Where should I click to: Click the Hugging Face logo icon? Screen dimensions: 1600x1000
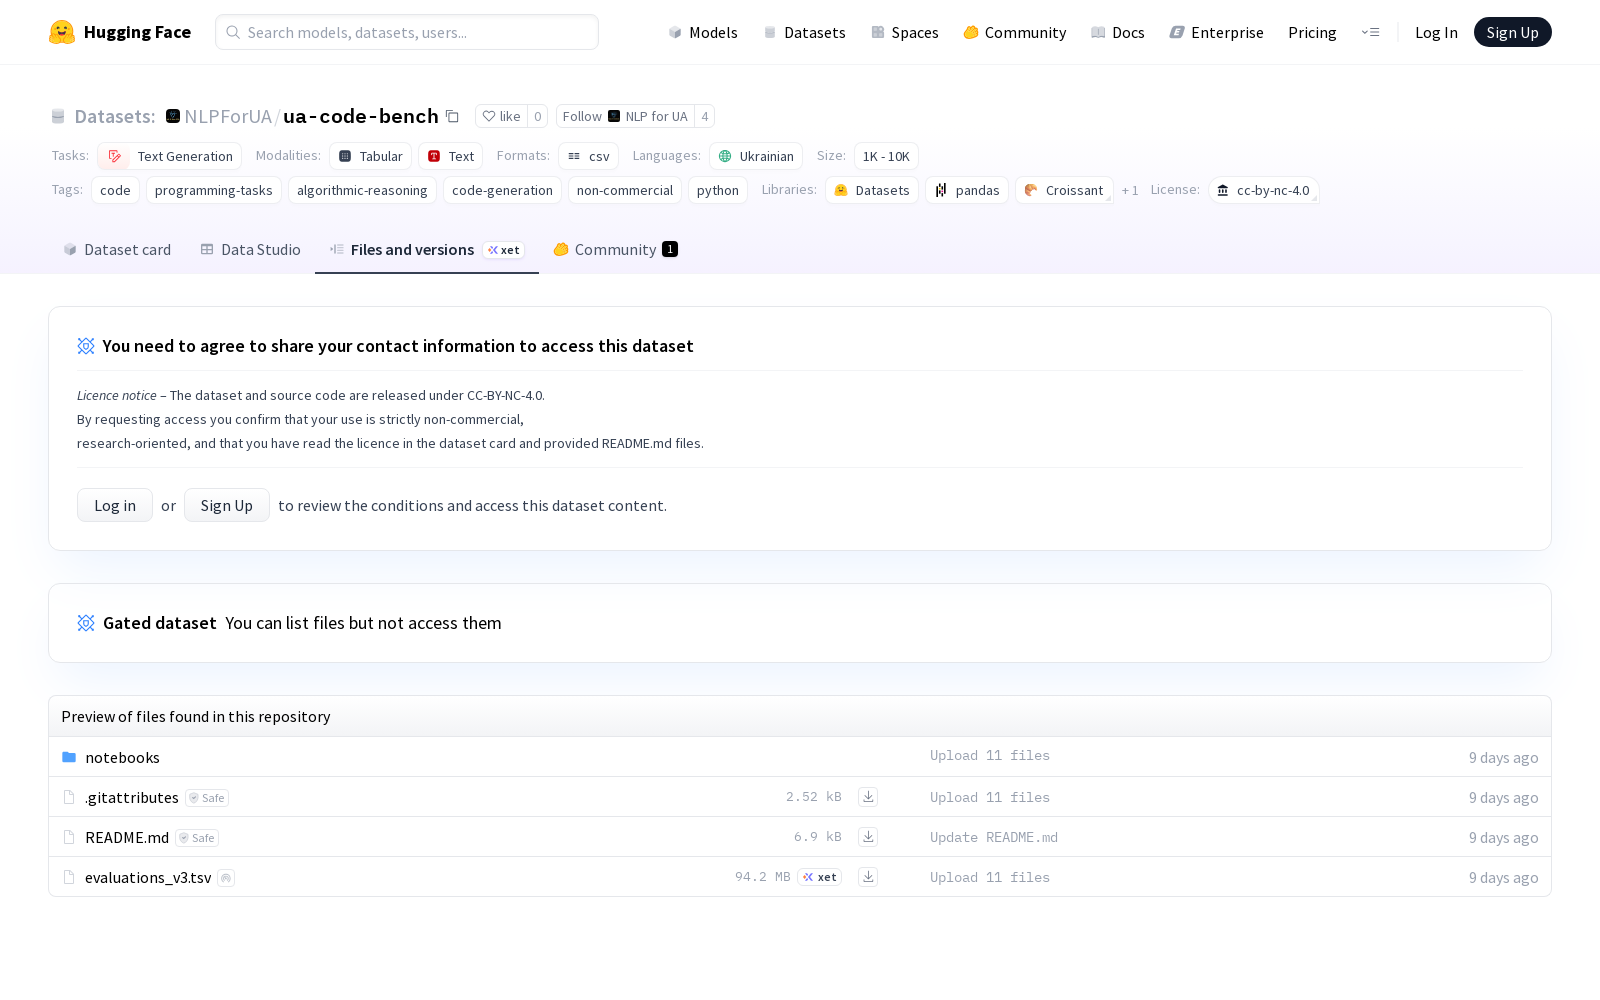62,32
